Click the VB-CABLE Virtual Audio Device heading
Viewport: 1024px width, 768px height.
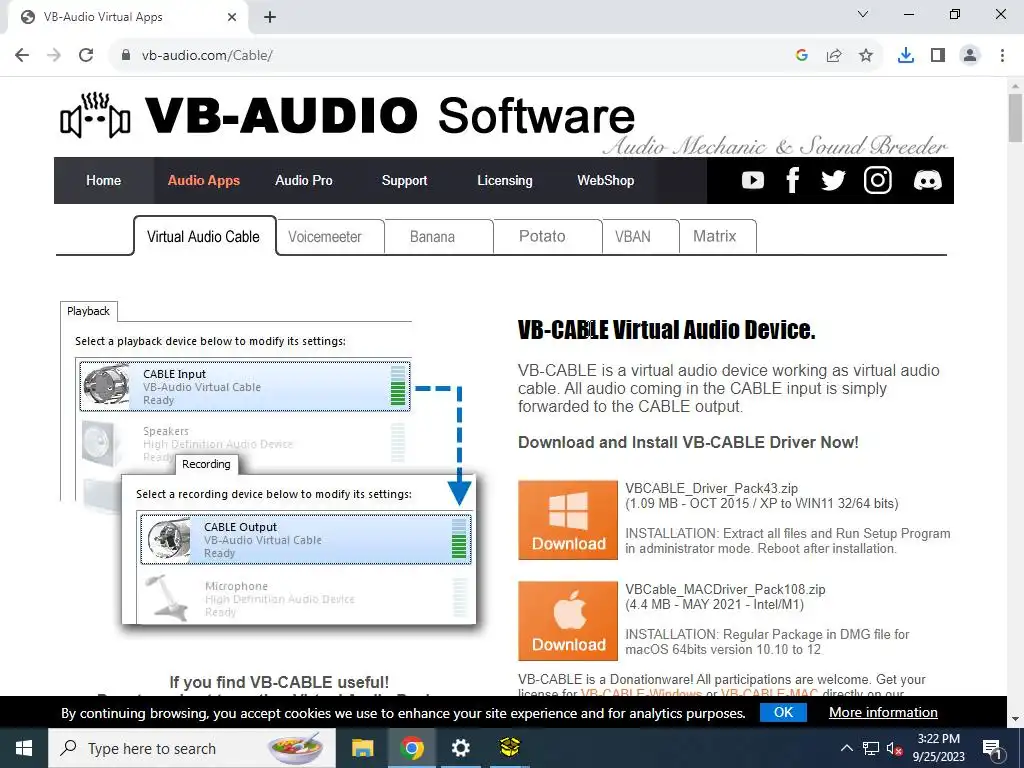point(667,330)
